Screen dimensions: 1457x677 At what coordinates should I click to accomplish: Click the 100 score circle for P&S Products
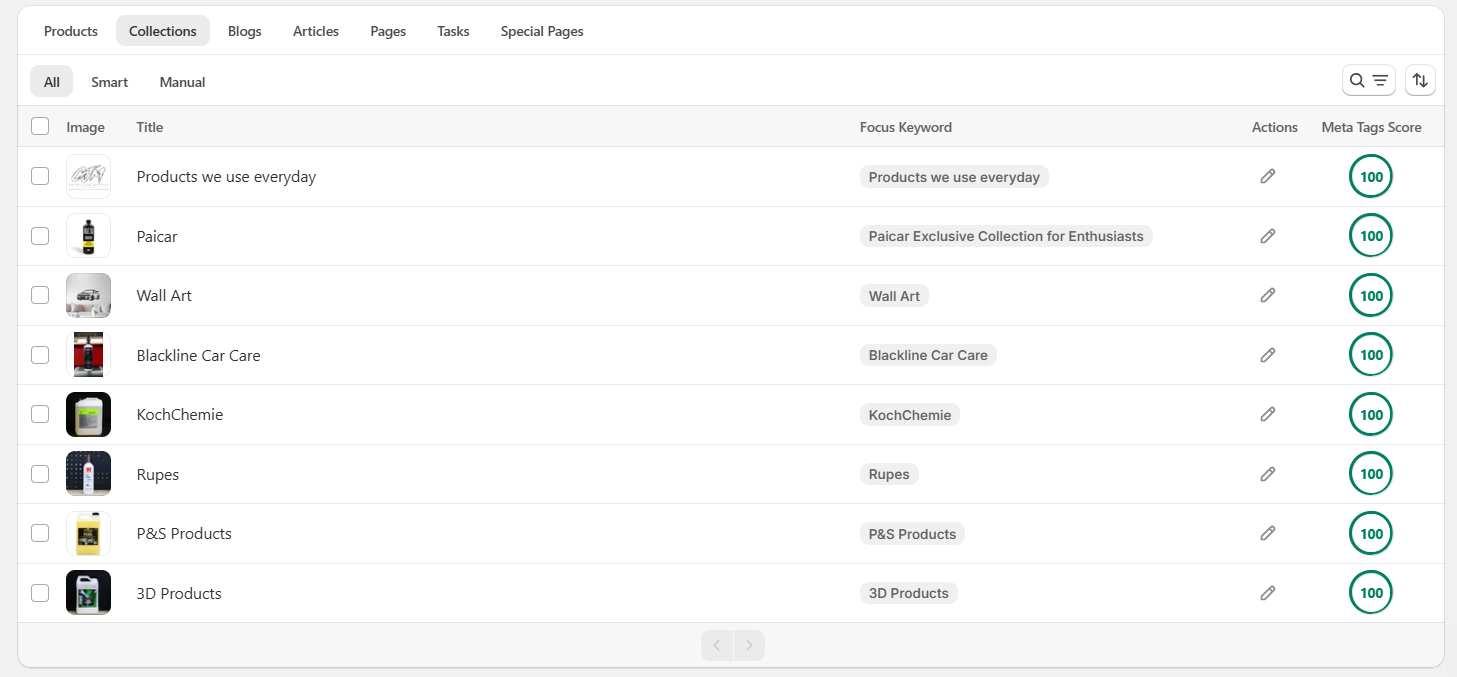1371,533
